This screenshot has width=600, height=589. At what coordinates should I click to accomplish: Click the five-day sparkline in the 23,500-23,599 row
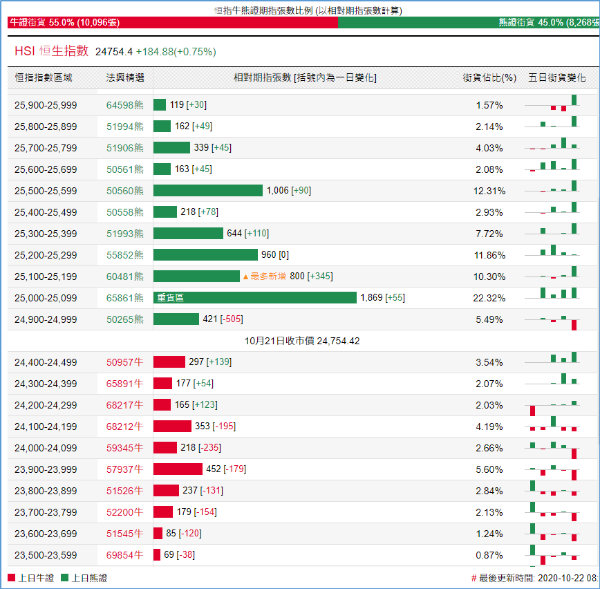(x=553, y=556)
